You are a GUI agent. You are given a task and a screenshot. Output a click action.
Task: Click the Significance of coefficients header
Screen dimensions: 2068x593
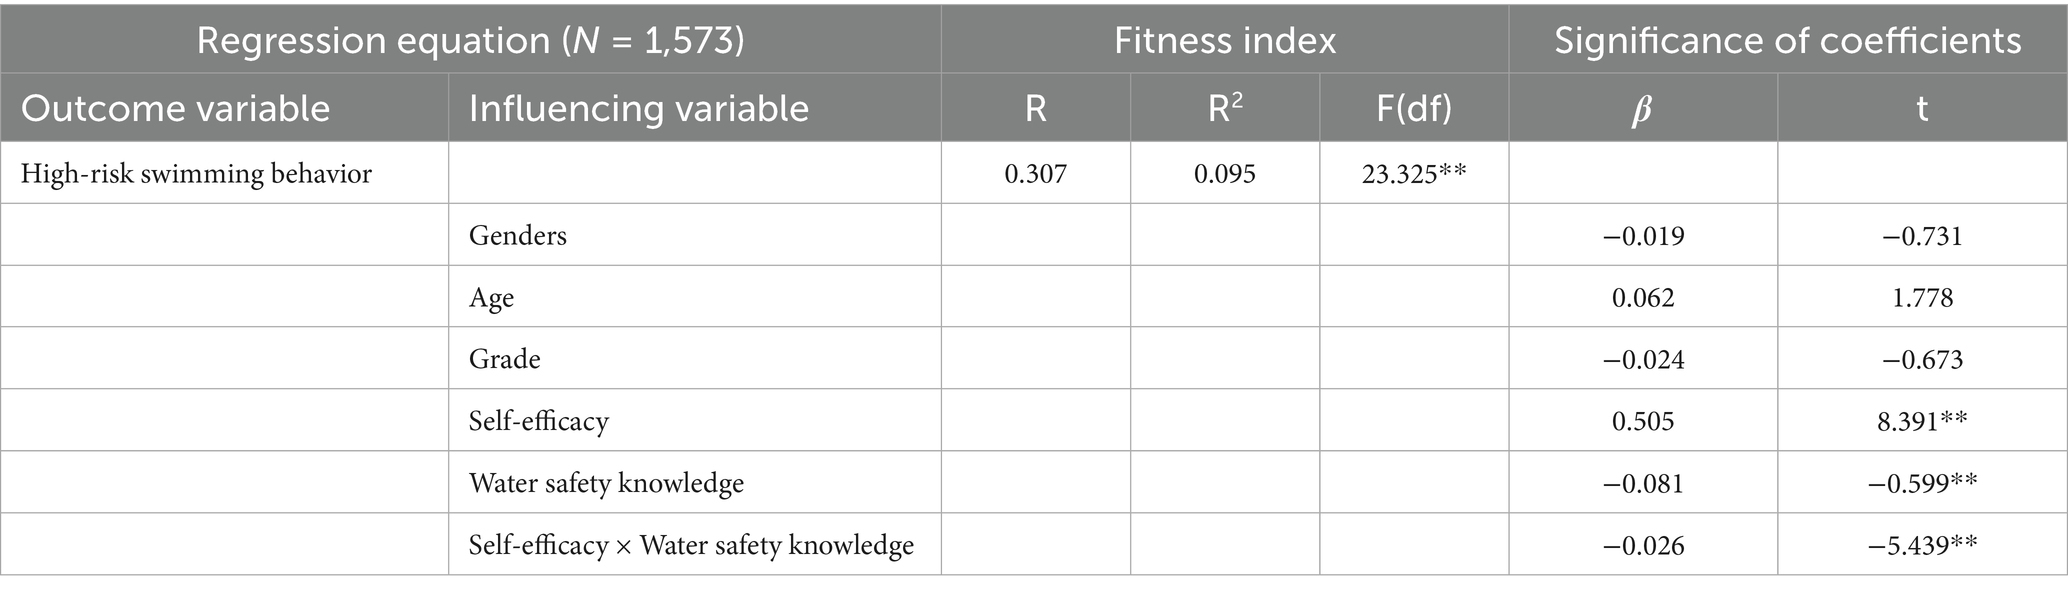[1787, 40]
